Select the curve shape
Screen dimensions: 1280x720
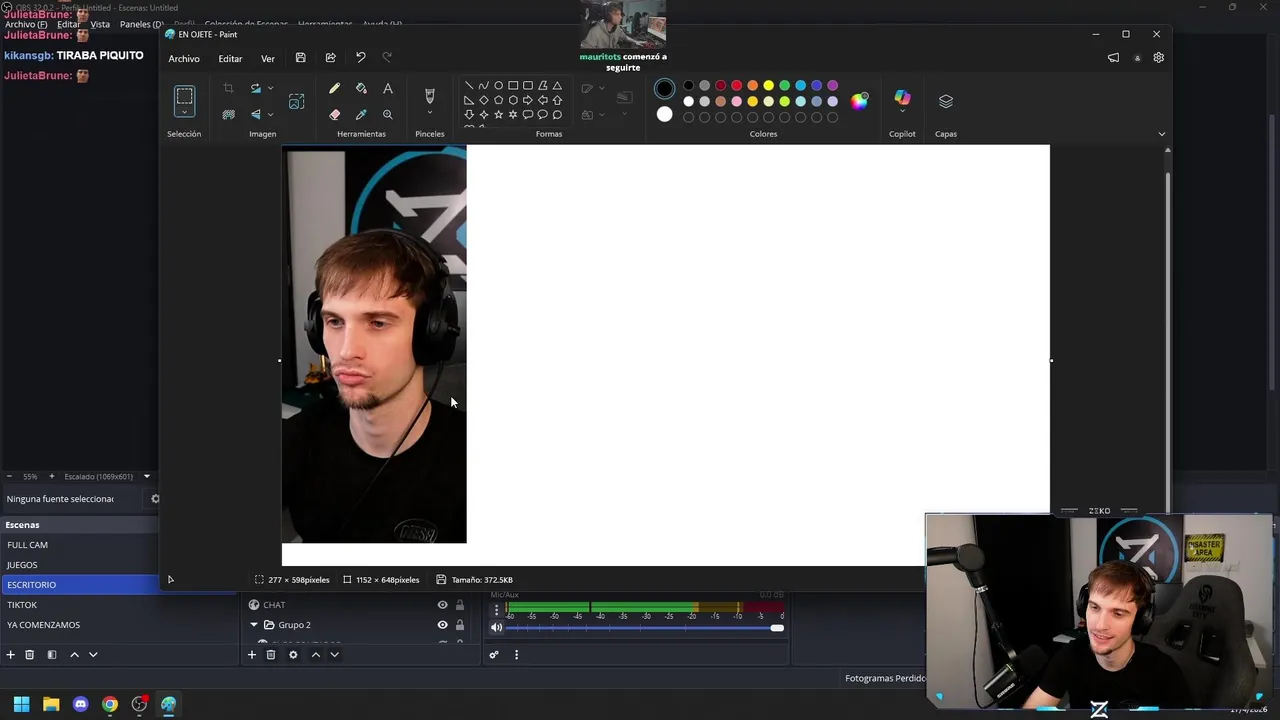click(x=483, y=85)
